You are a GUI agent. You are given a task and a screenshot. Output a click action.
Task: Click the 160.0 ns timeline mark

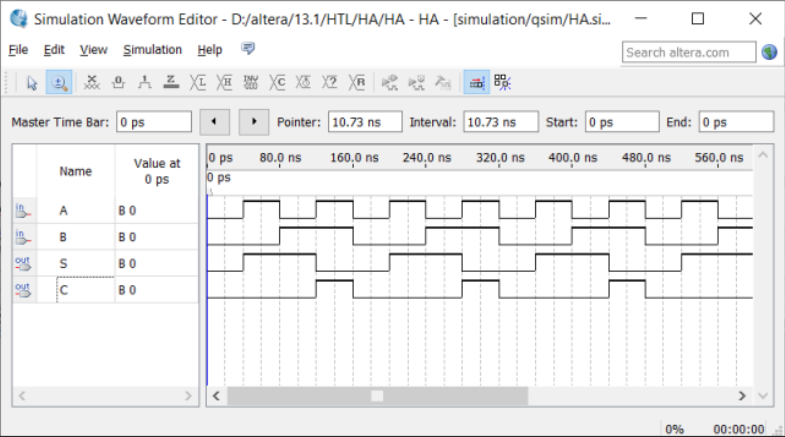pyautogui.click(x=354, y=158)
